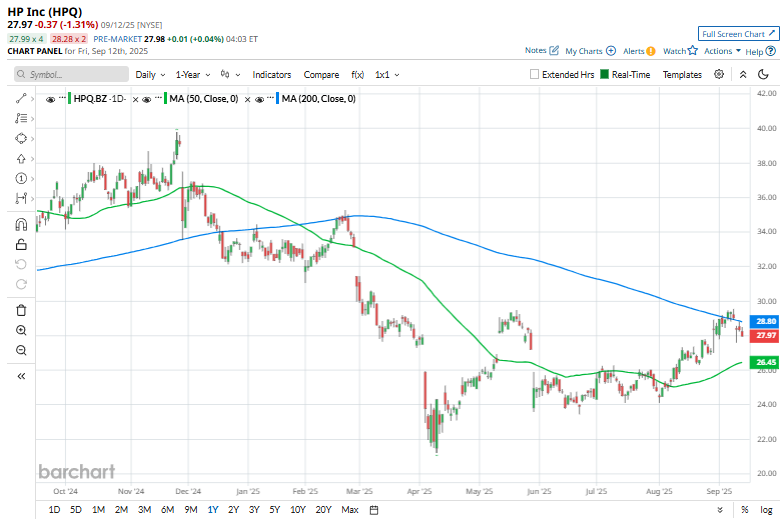781x523 pixels.
Task: Collapse the chart toolbar with up chevrons
Action: coord(743,75)
